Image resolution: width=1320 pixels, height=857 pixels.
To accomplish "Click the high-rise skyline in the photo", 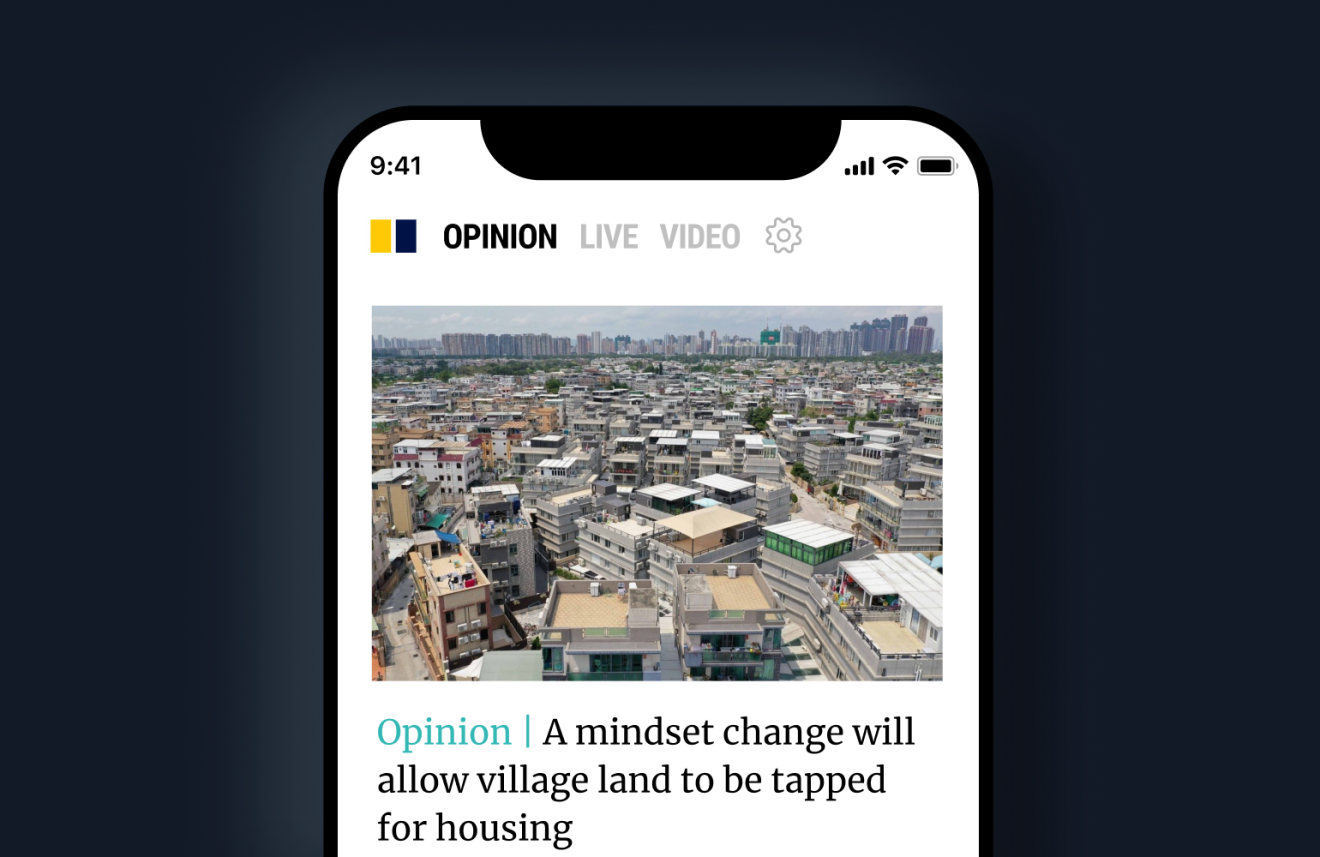I will (657, 338).
